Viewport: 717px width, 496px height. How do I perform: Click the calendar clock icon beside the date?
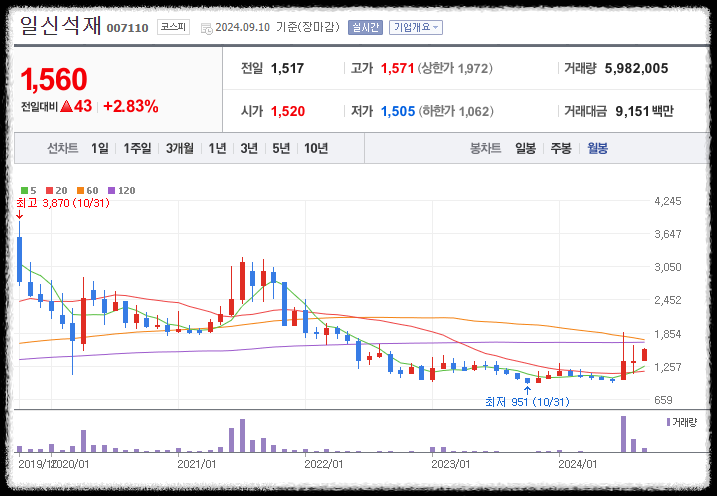(x=207, y=28)
